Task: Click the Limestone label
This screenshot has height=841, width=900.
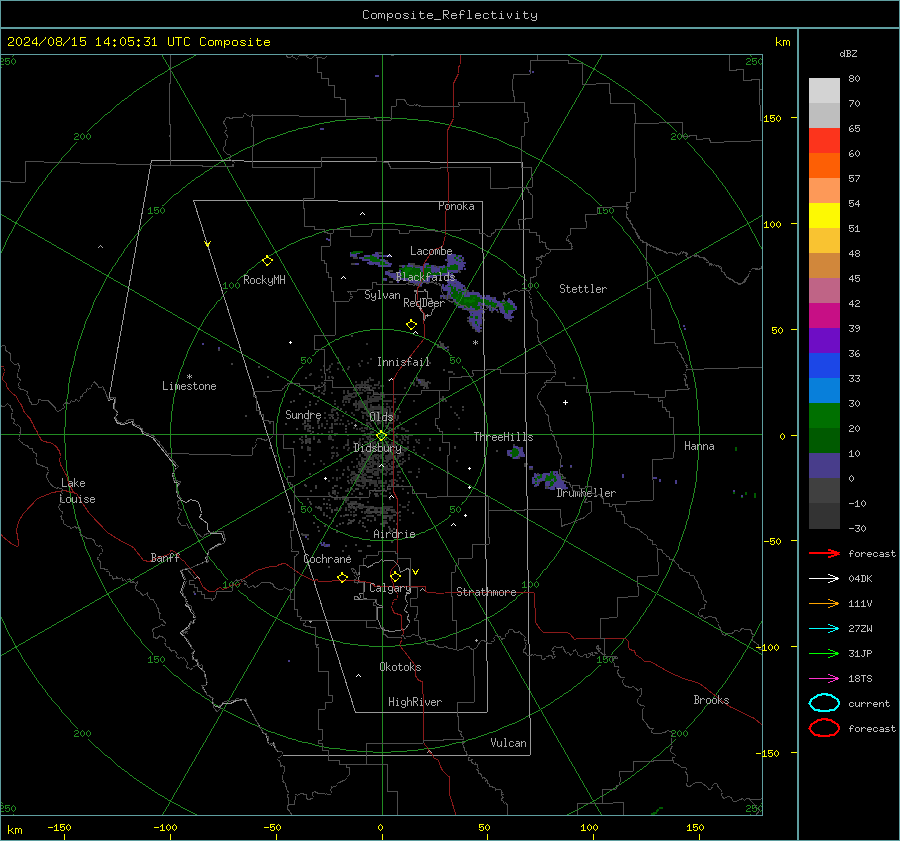Action: [x=189, y=386]
